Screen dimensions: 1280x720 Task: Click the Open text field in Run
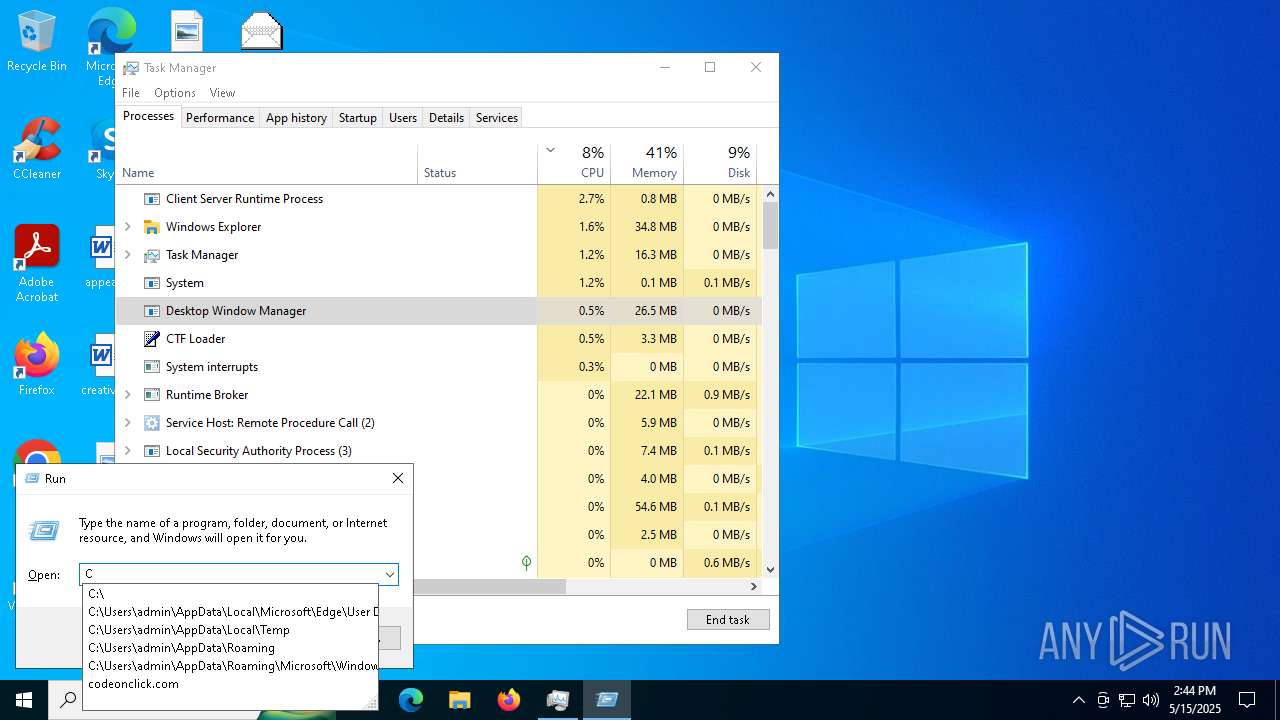tap(231, 574)
